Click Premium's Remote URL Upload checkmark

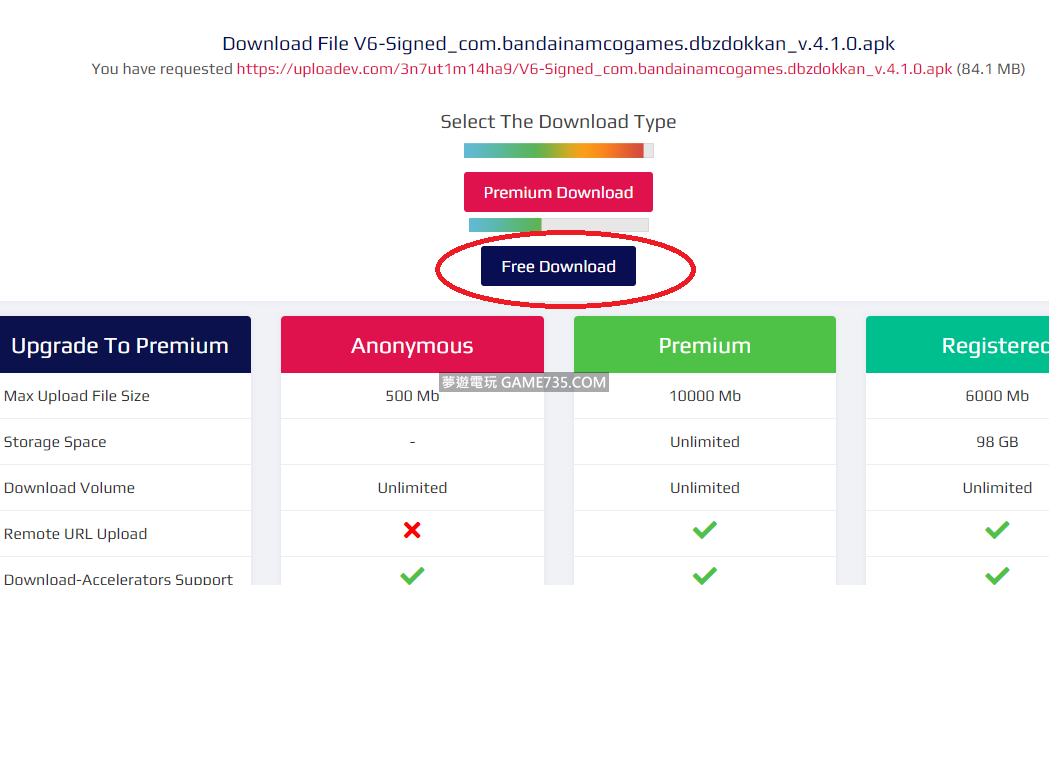[705, 530]
